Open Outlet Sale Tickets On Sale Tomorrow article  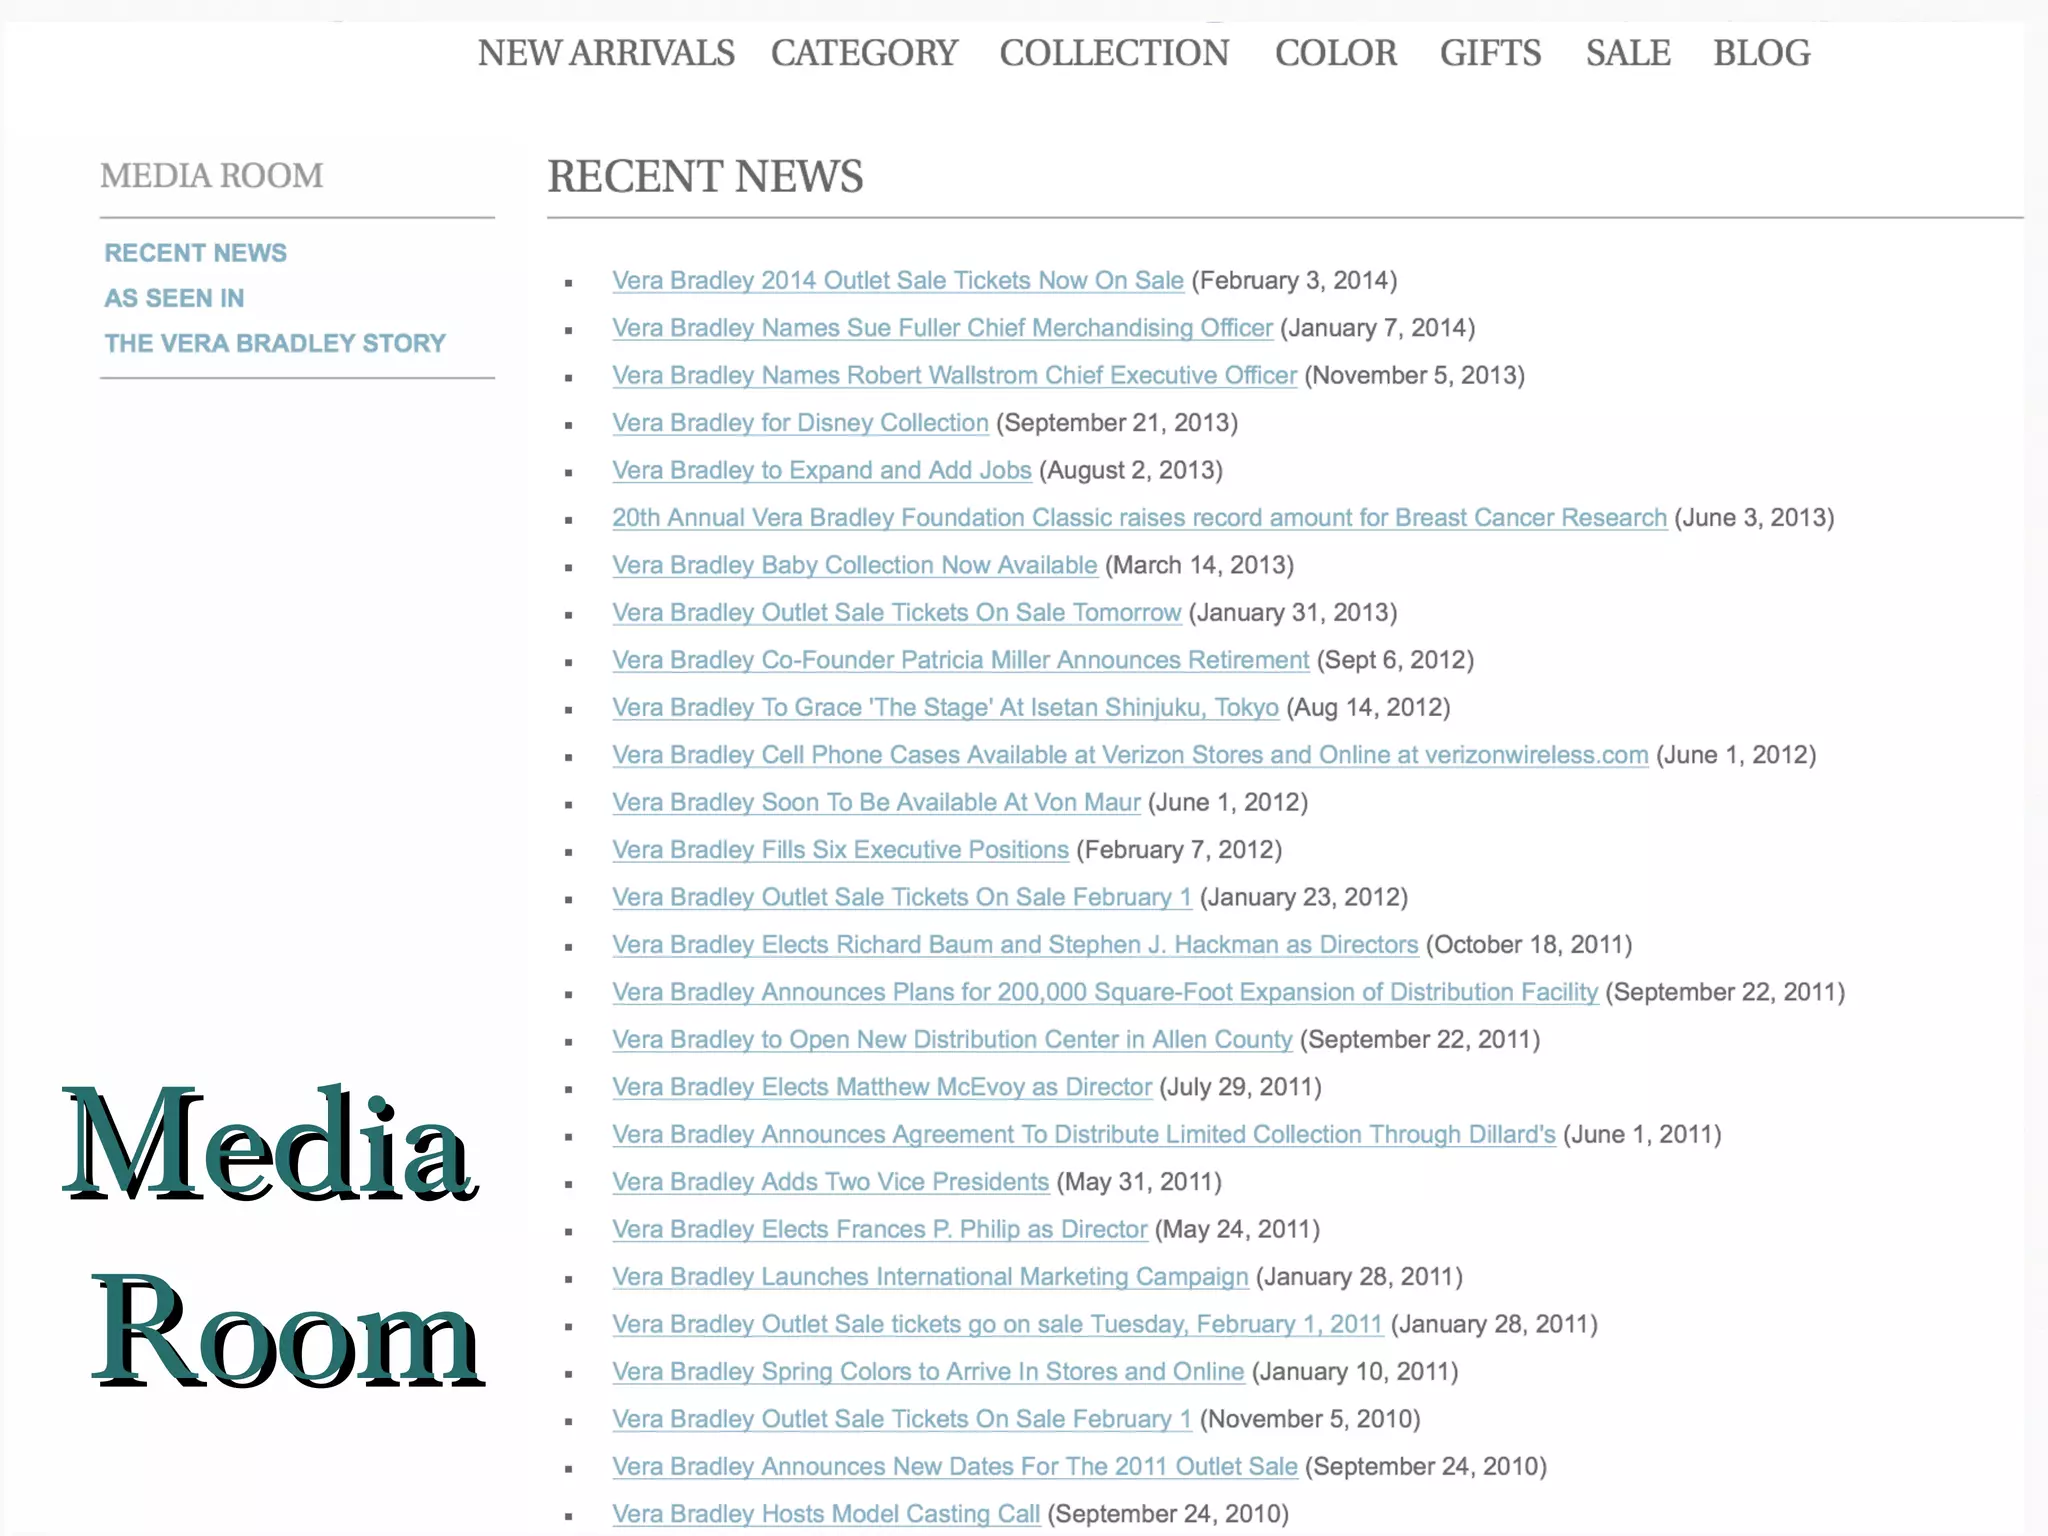tap(897, 613)
